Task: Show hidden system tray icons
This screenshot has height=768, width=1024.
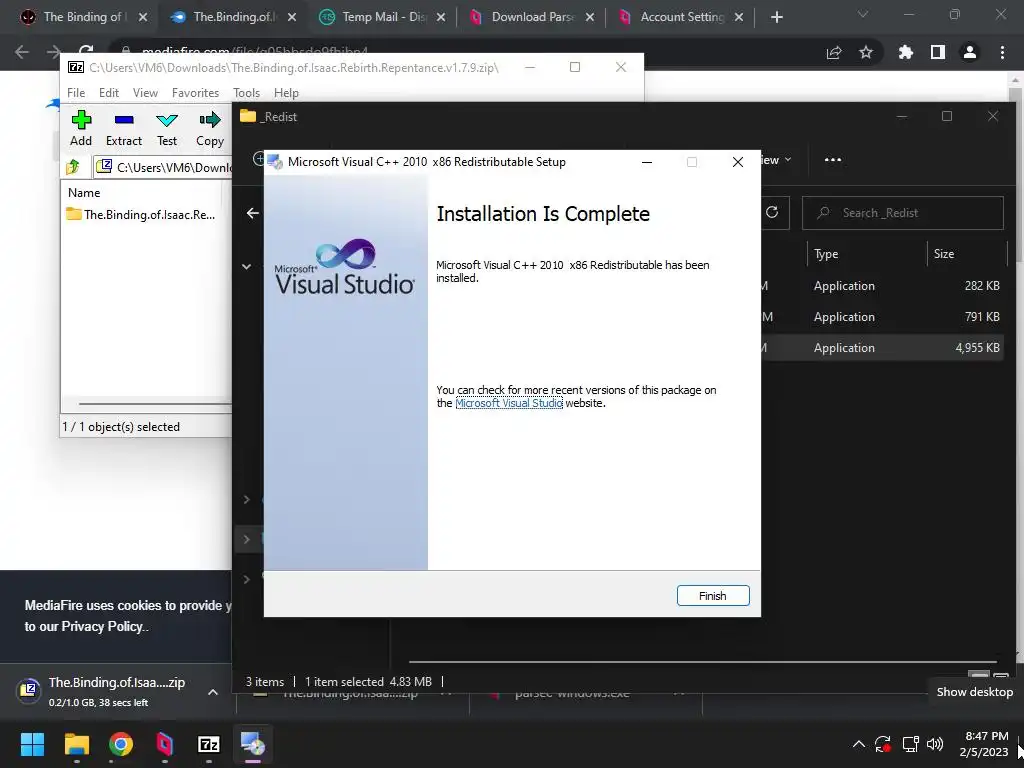Action: pos(859,744)
